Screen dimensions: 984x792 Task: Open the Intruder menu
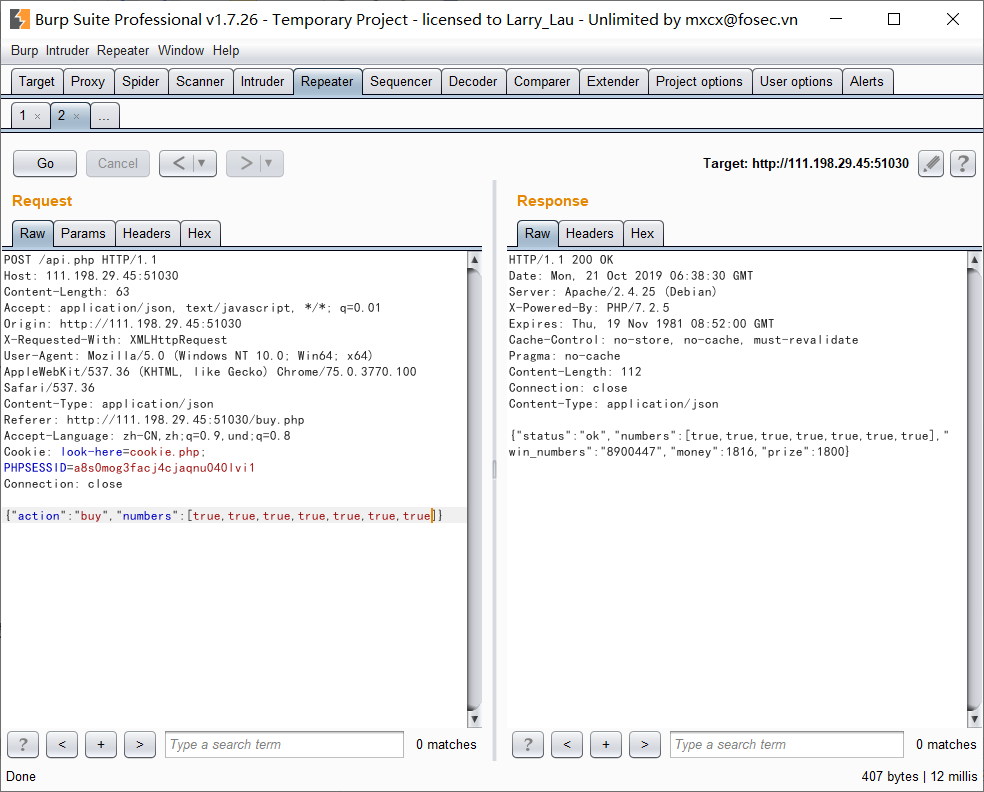tap(67, 51)
